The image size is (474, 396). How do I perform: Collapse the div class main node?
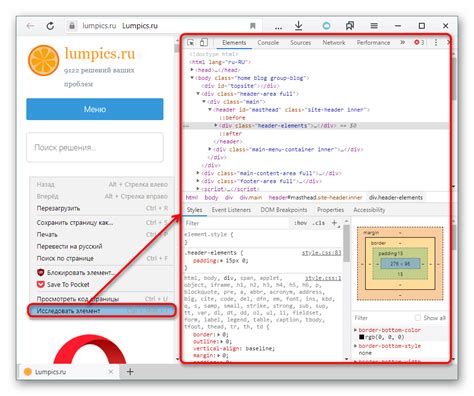click(x=204, y=102)
